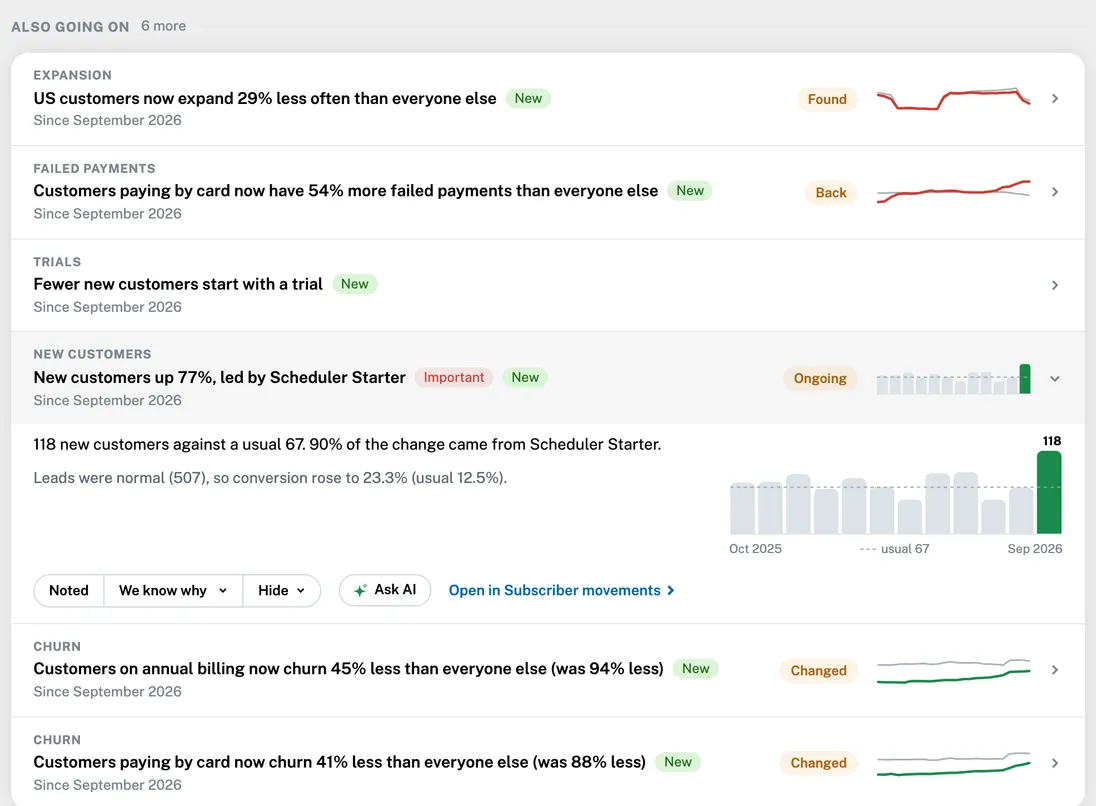Click the '6 more' text
The width and height of the screenshot is (1096, 806).
(164, 26)
